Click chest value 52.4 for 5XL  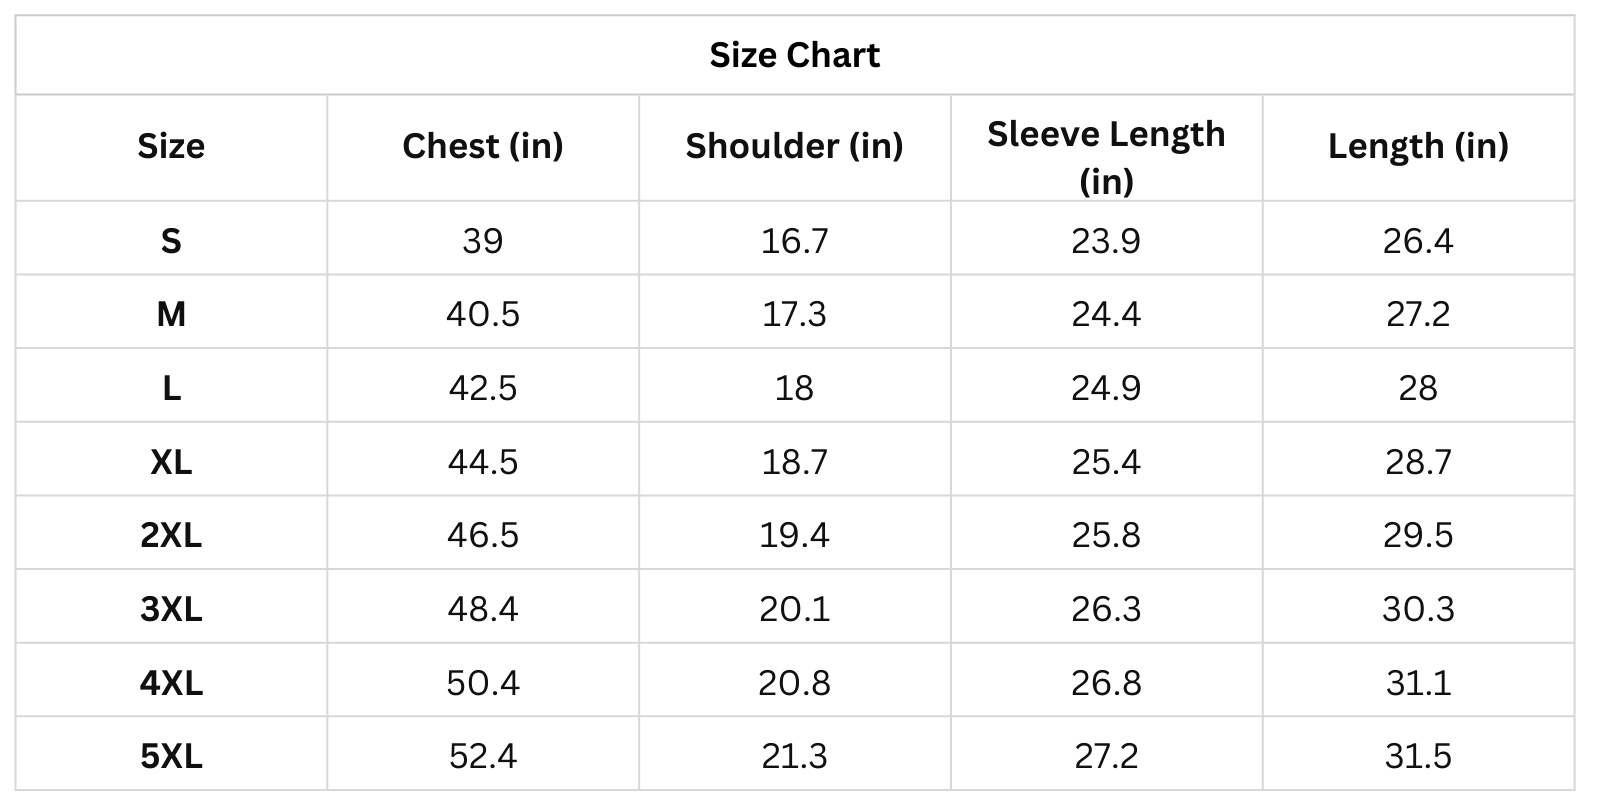(482, 756)
